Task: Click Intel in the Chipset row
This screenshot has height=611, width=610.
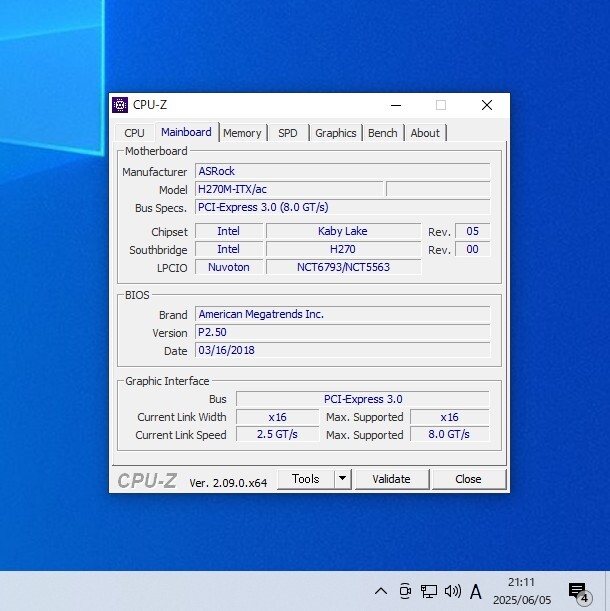Action: click(229, 231)
